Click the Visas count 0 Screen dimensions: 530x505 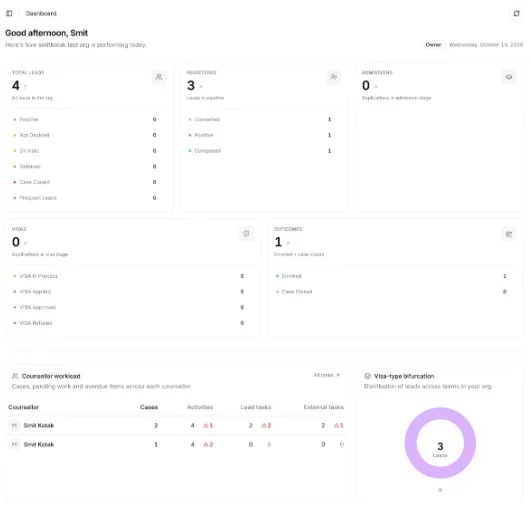pos(16,242)
